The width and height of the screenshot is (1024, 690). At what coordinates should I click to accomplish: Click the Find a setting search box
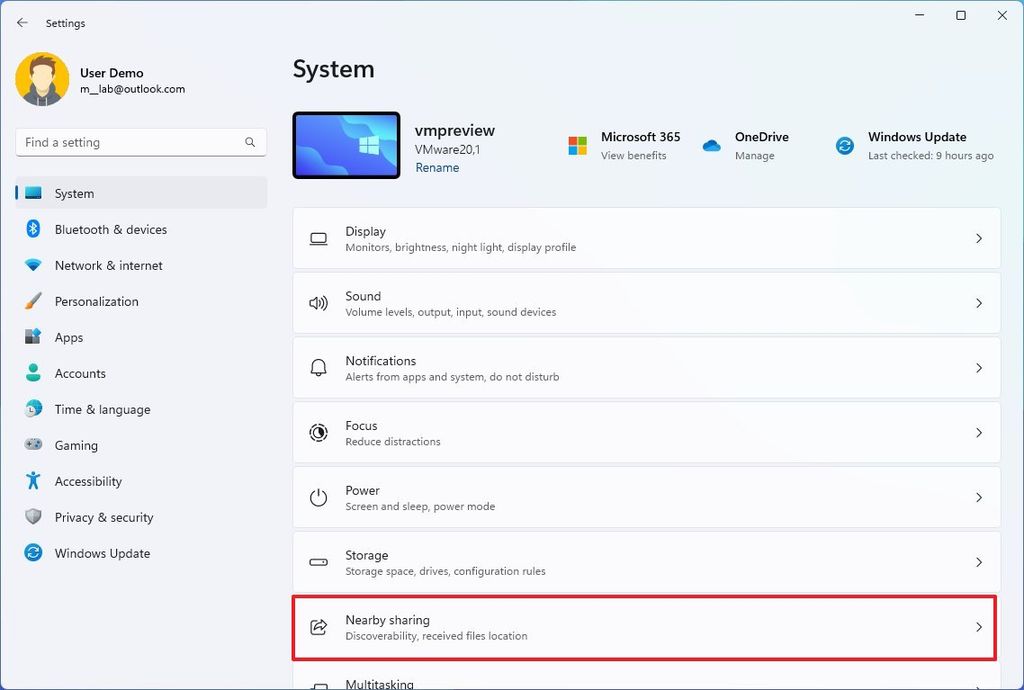pyautogui.click(x=140, y=142)
